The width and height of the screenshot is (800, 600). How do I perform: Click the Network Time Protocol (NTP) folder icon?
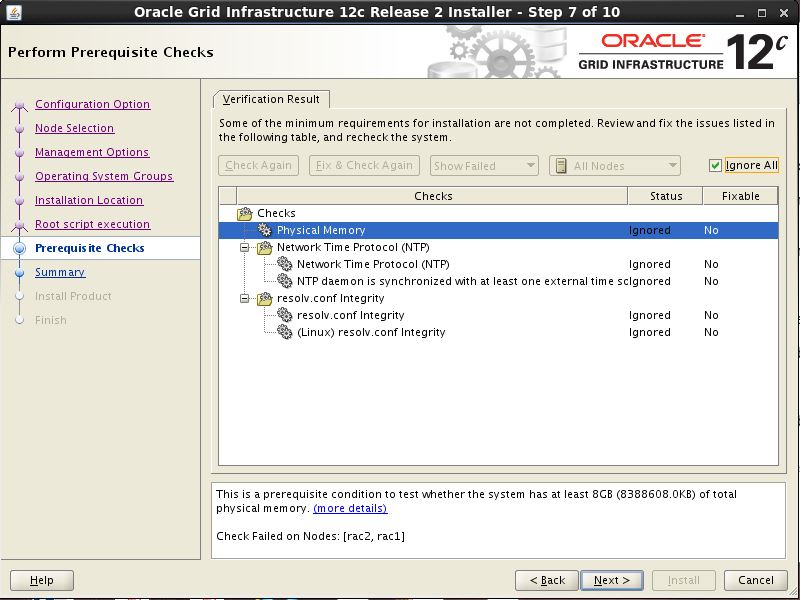coord(265,247)
